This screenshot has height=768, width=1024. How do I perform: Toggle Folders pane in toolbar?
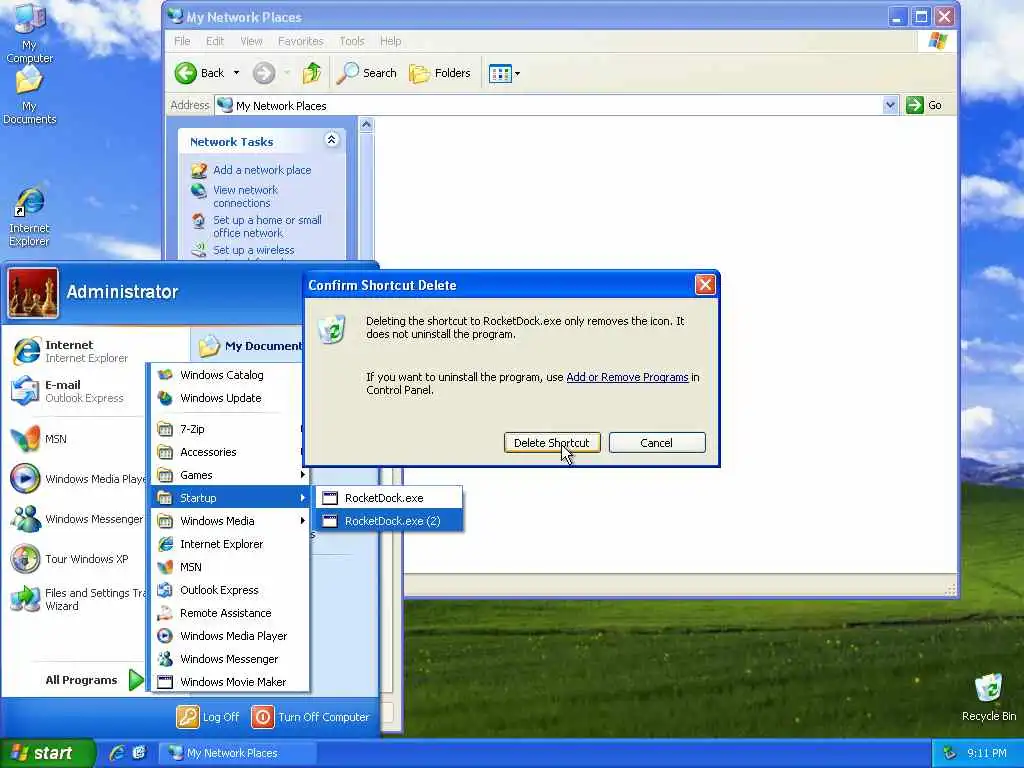coord(440,73)
